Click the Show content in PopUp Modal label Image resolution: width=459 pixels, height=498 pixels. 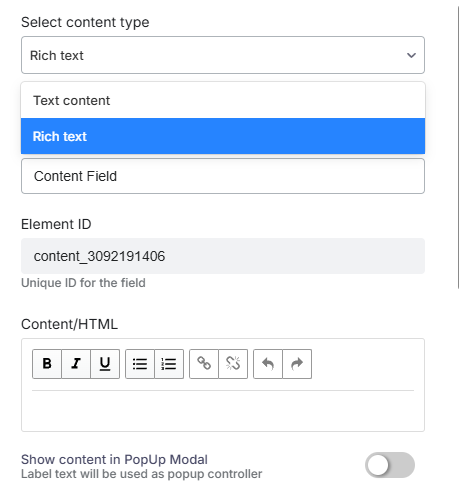click(x=114, y=459)
